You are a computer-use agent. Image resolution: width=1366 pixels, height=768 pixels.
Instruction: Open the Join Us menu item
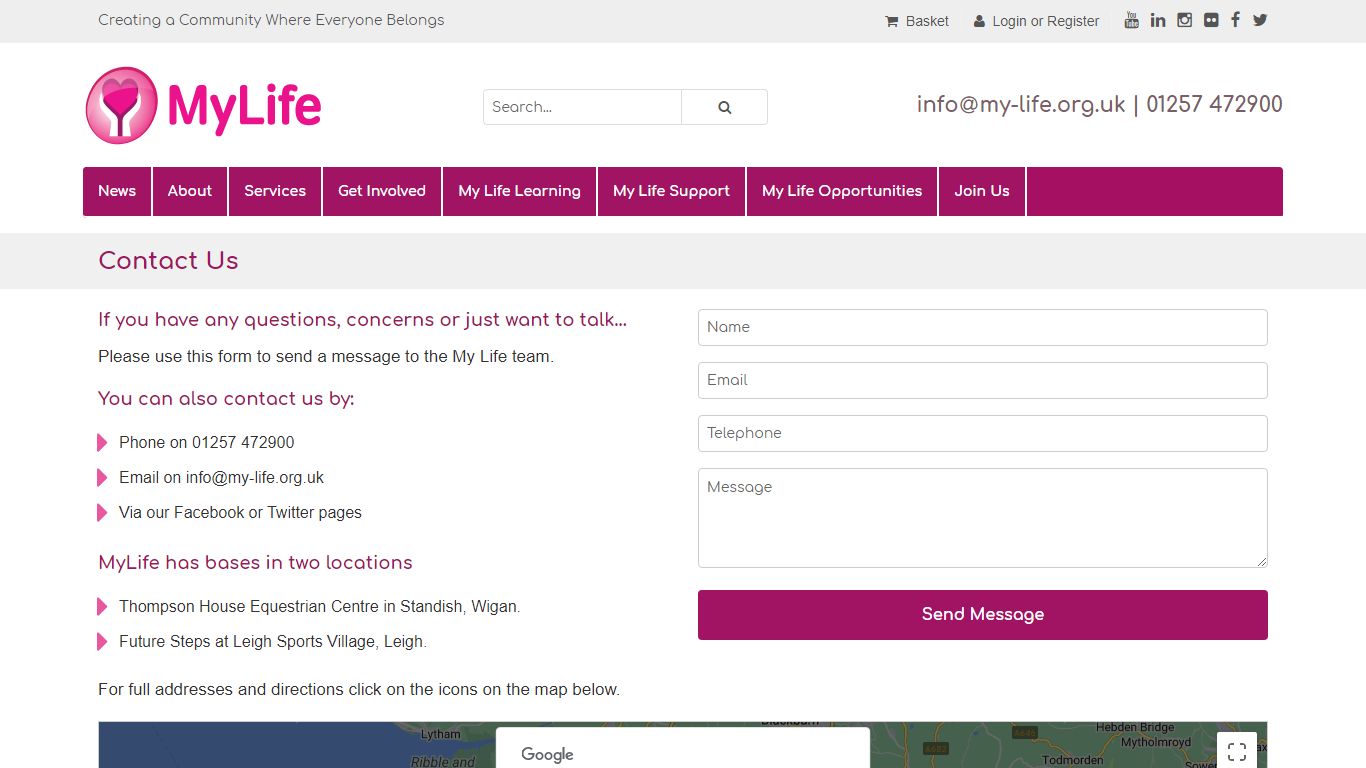coord(982,191)
